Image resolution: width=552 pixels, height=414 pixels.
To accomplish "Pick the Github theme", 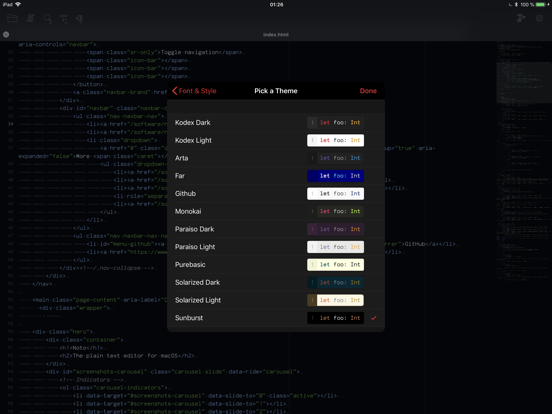I will (x=276, y=194).
